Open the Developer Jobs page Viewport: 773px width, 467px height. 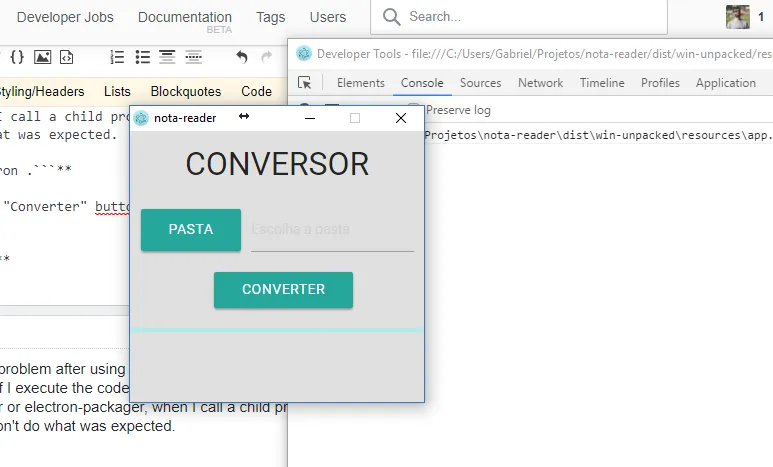tap(65, 17)
